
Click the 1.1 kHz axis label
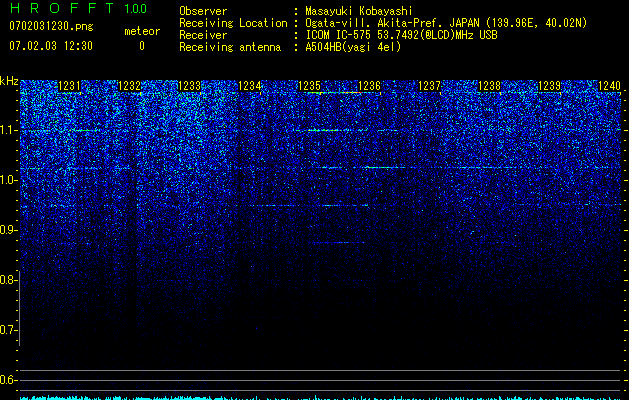[x=9, y=130]
